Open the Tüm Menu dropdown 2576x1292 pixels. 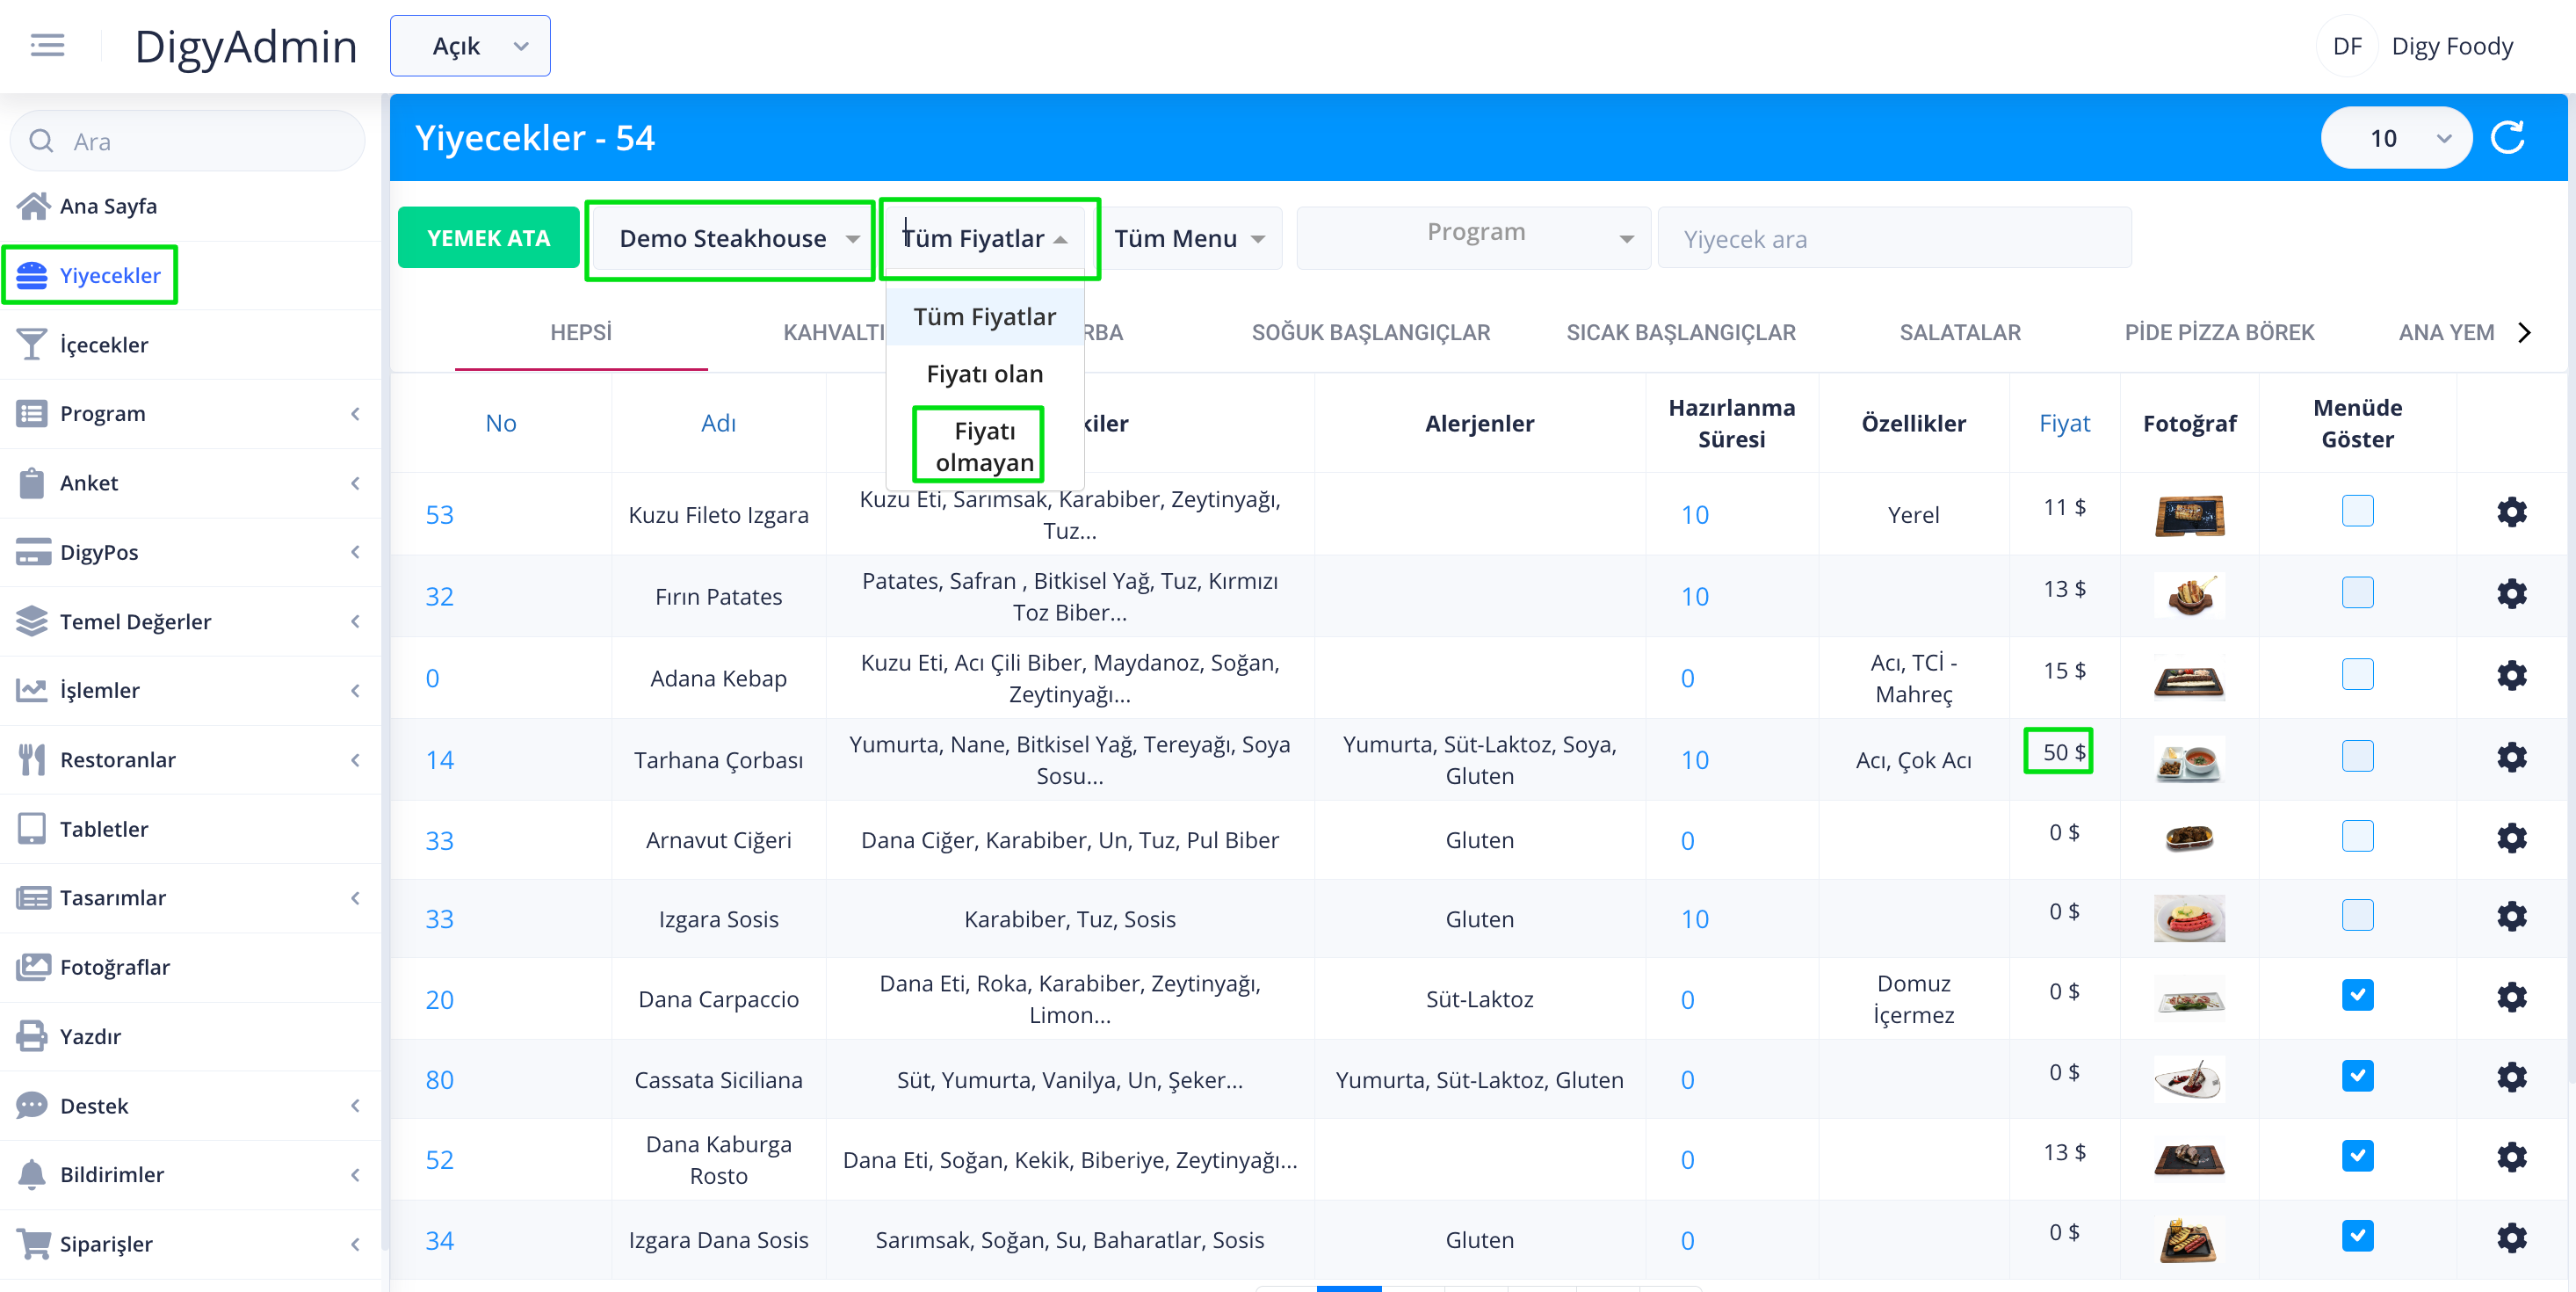tap(1188, 239)
